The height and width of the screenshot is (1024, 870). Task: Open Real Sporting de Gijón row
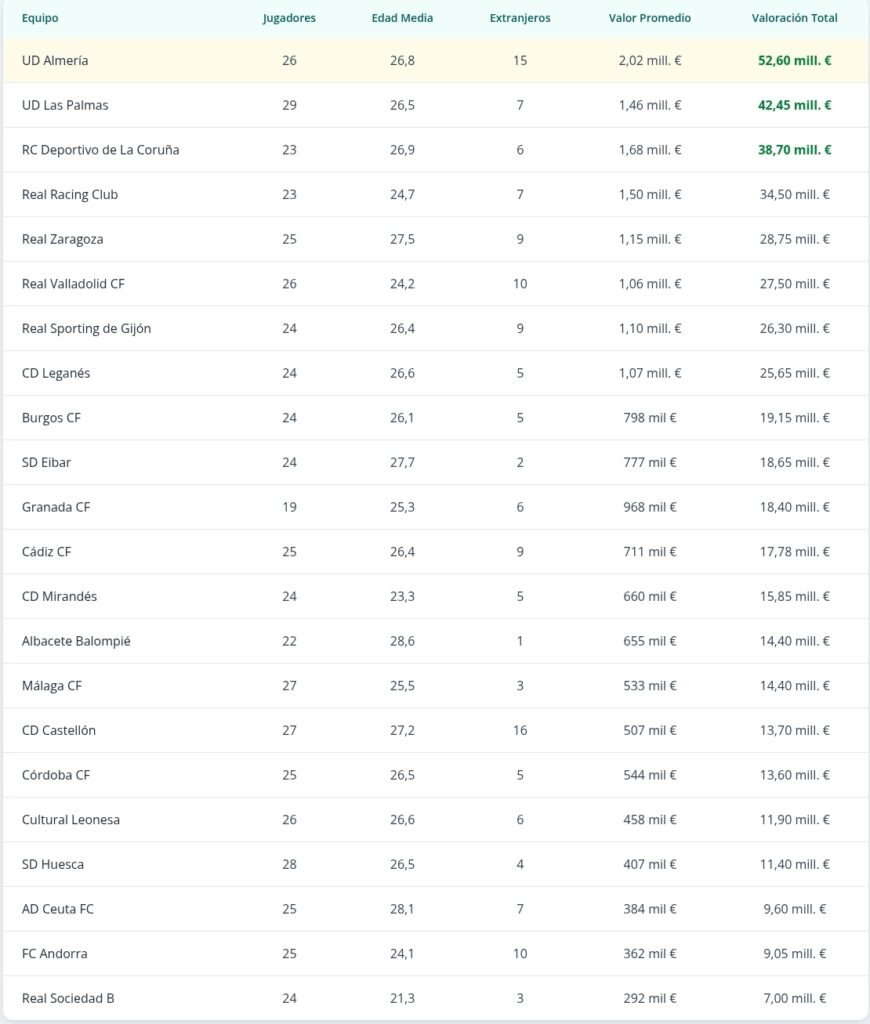point(436,328)
